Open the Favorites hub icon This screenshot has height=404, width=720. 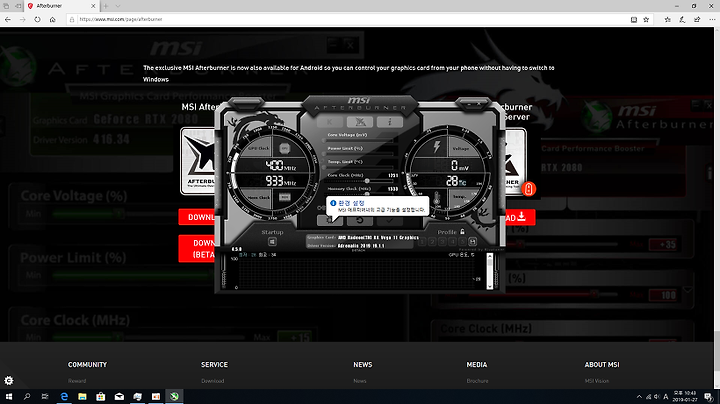tap(668, 19)
